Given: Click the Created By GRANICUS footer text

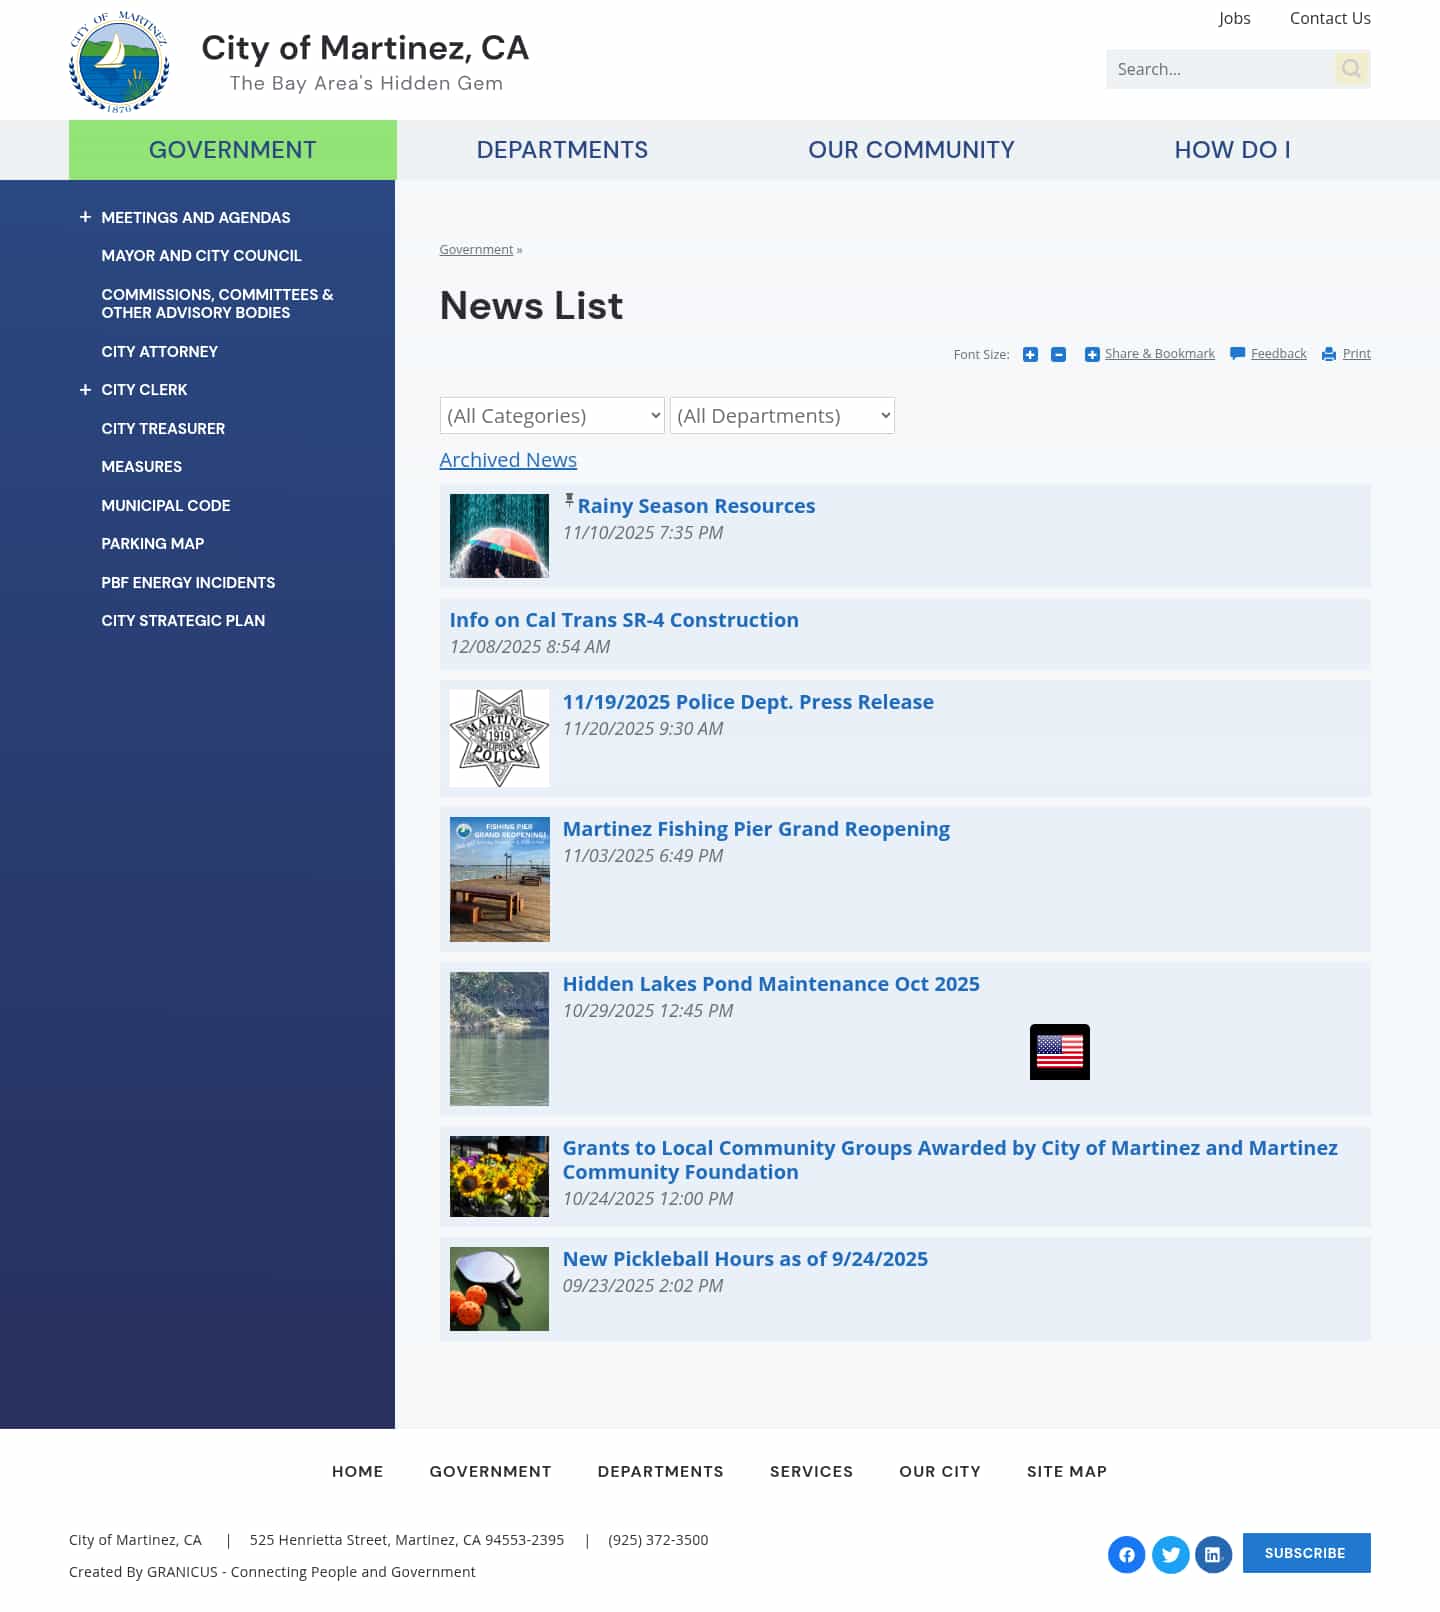Looking at the screenshot, I should click(272, 1572).
